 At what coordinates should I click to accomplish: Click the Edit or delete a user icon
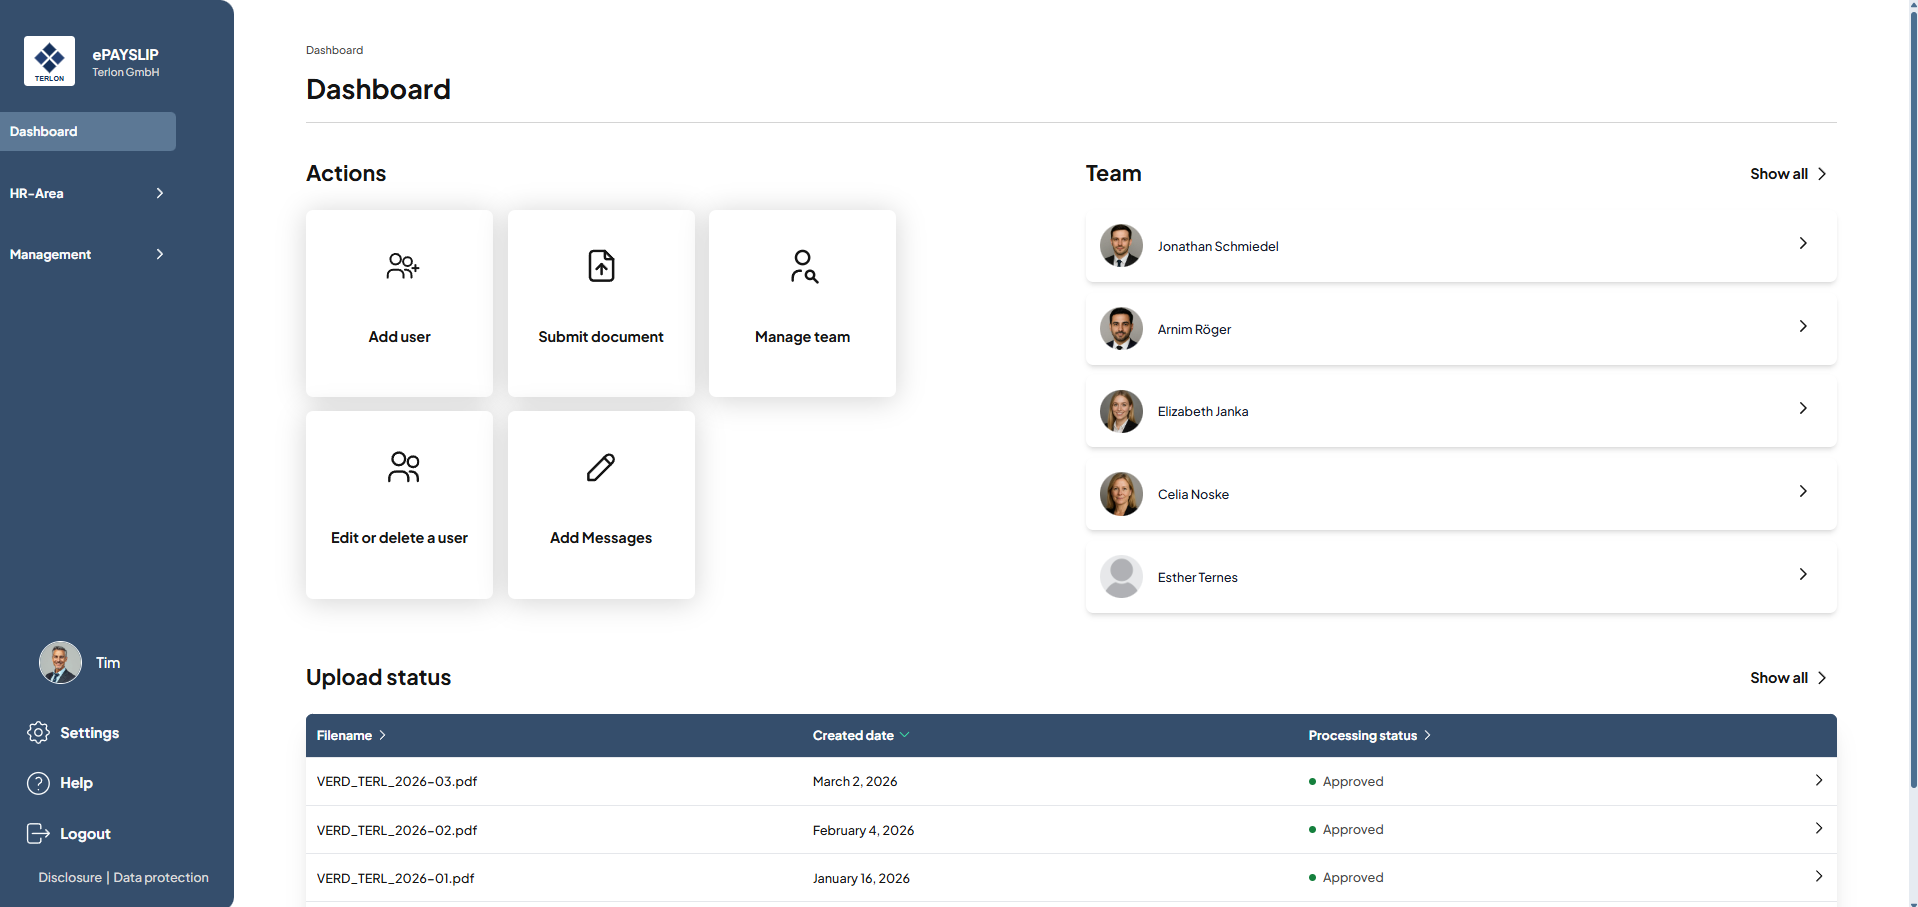click(403, 467)
